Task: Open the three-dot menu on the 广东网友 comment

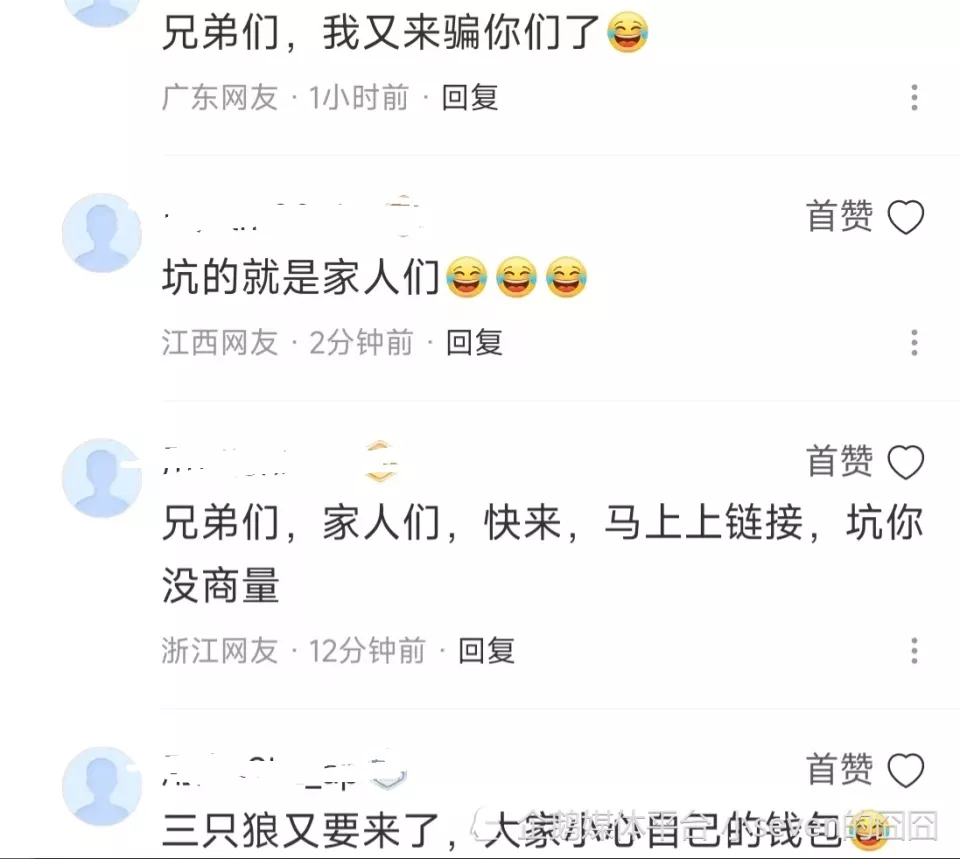Action: pos(914,97)
